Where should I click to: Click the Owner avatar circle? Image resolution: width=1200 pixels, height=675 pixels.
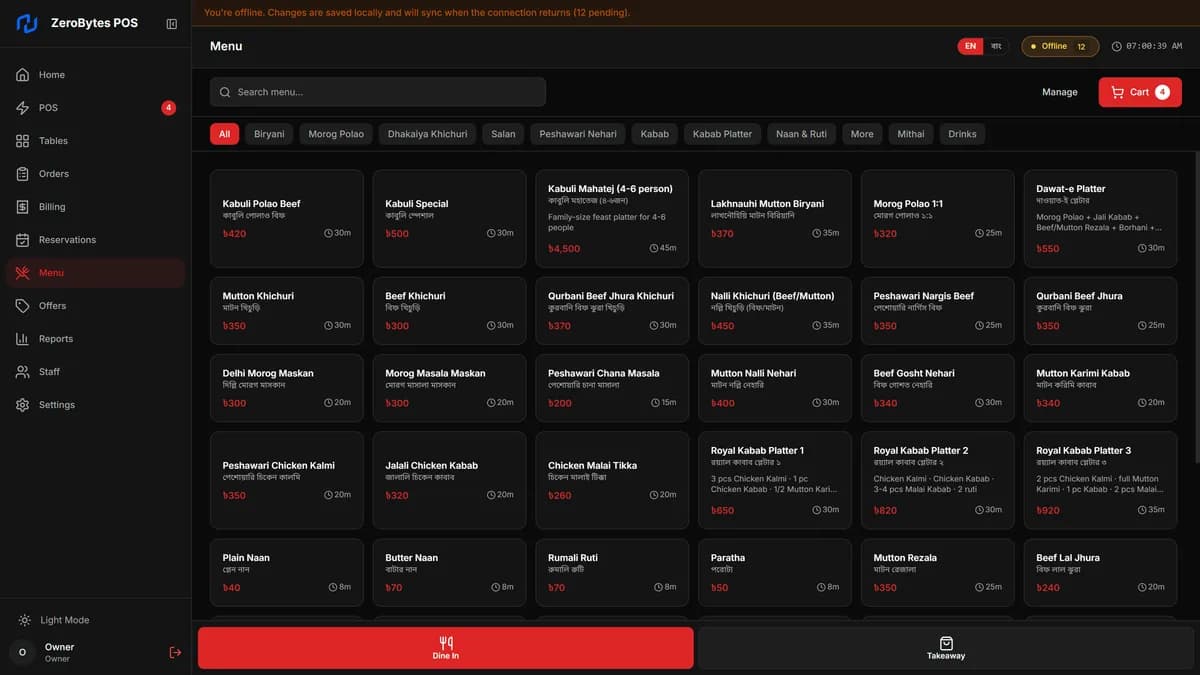coord(22,652)
